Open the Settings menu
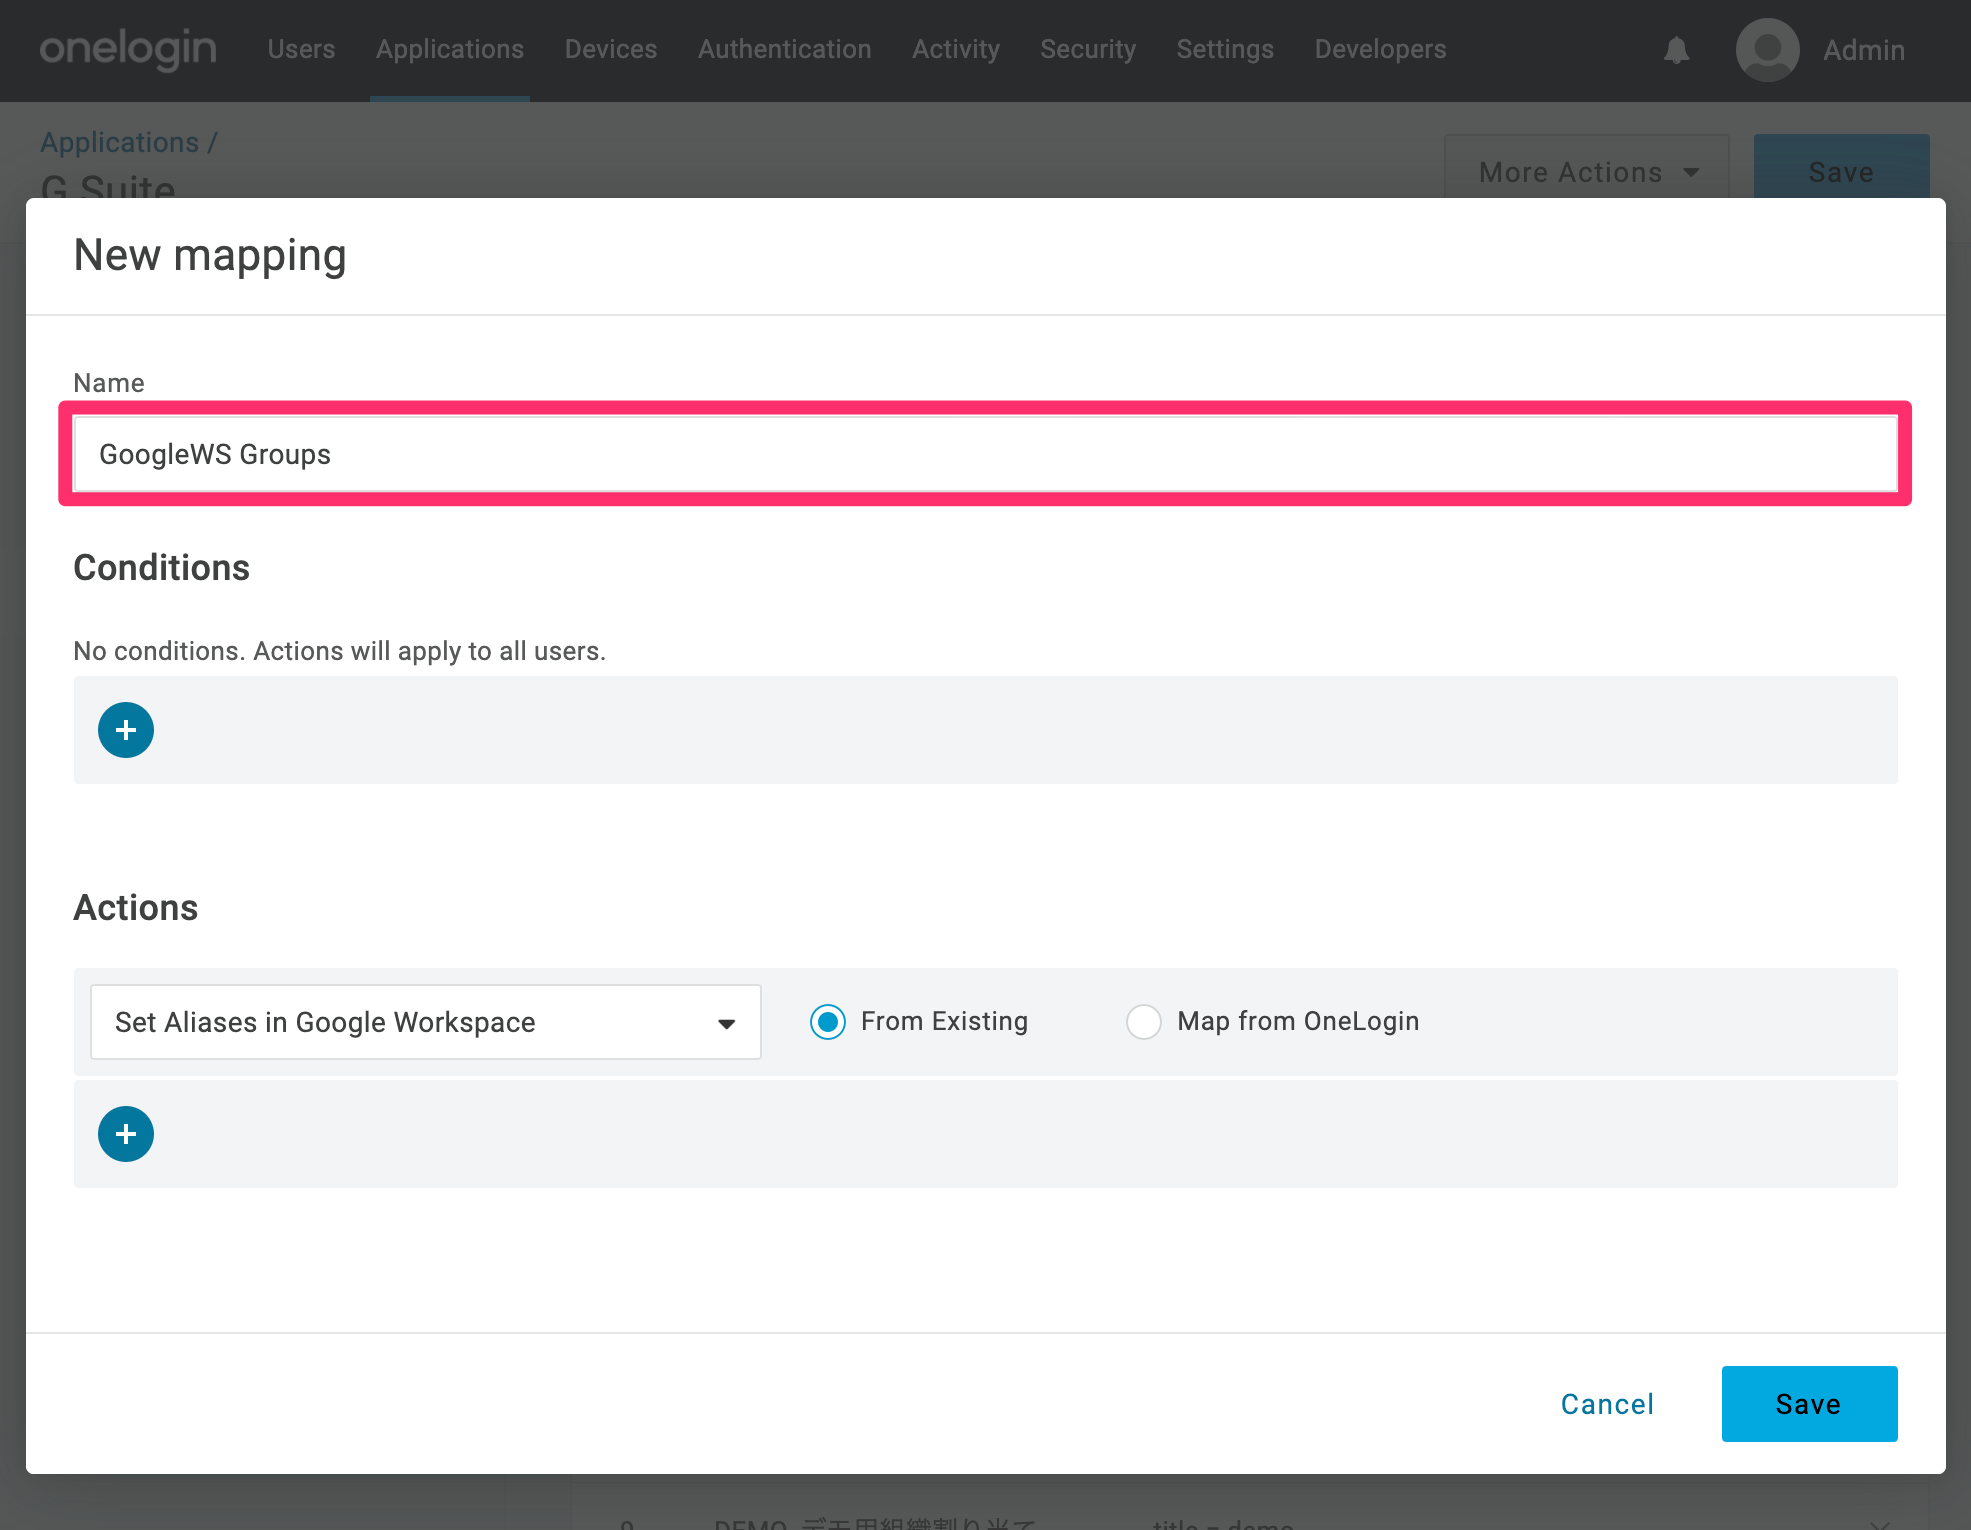 coord(1225,49)
